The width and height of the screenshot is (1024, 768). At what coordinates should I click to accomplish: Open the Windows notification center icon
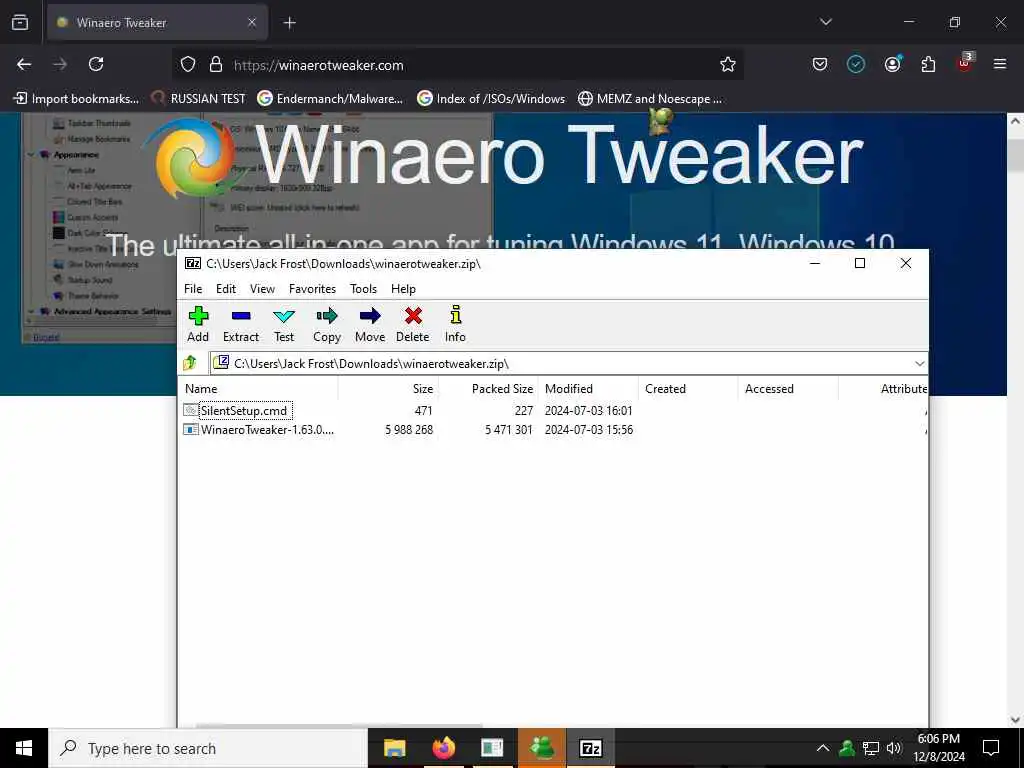[x=991, y=748]
